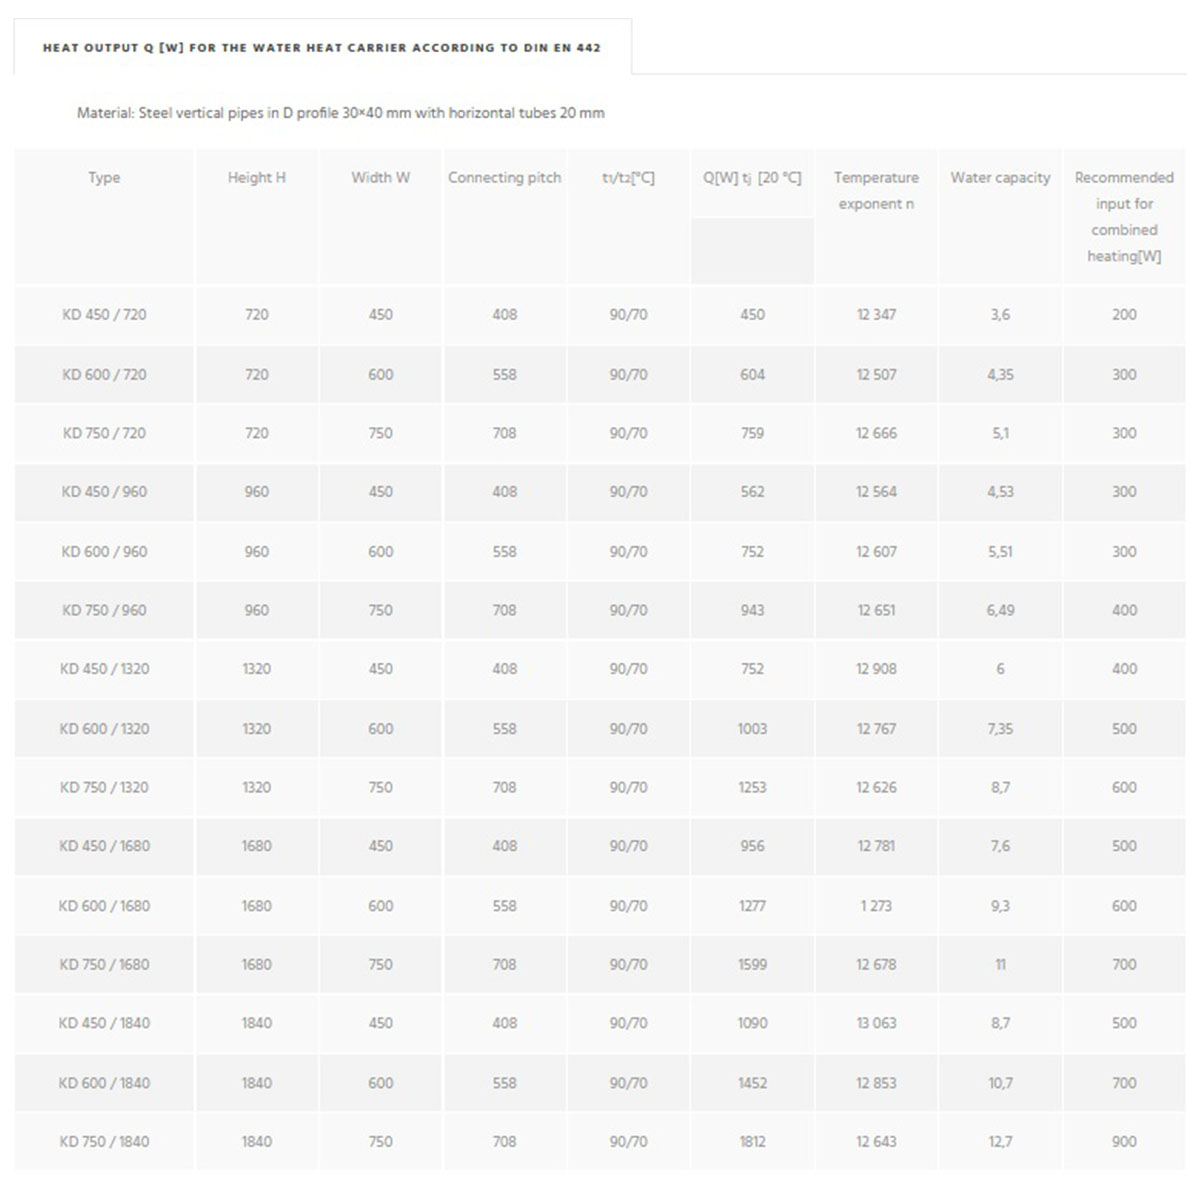Select the KD 450 / 720 row label
Screen dimensions: 1200x1200
click(104, 315)
